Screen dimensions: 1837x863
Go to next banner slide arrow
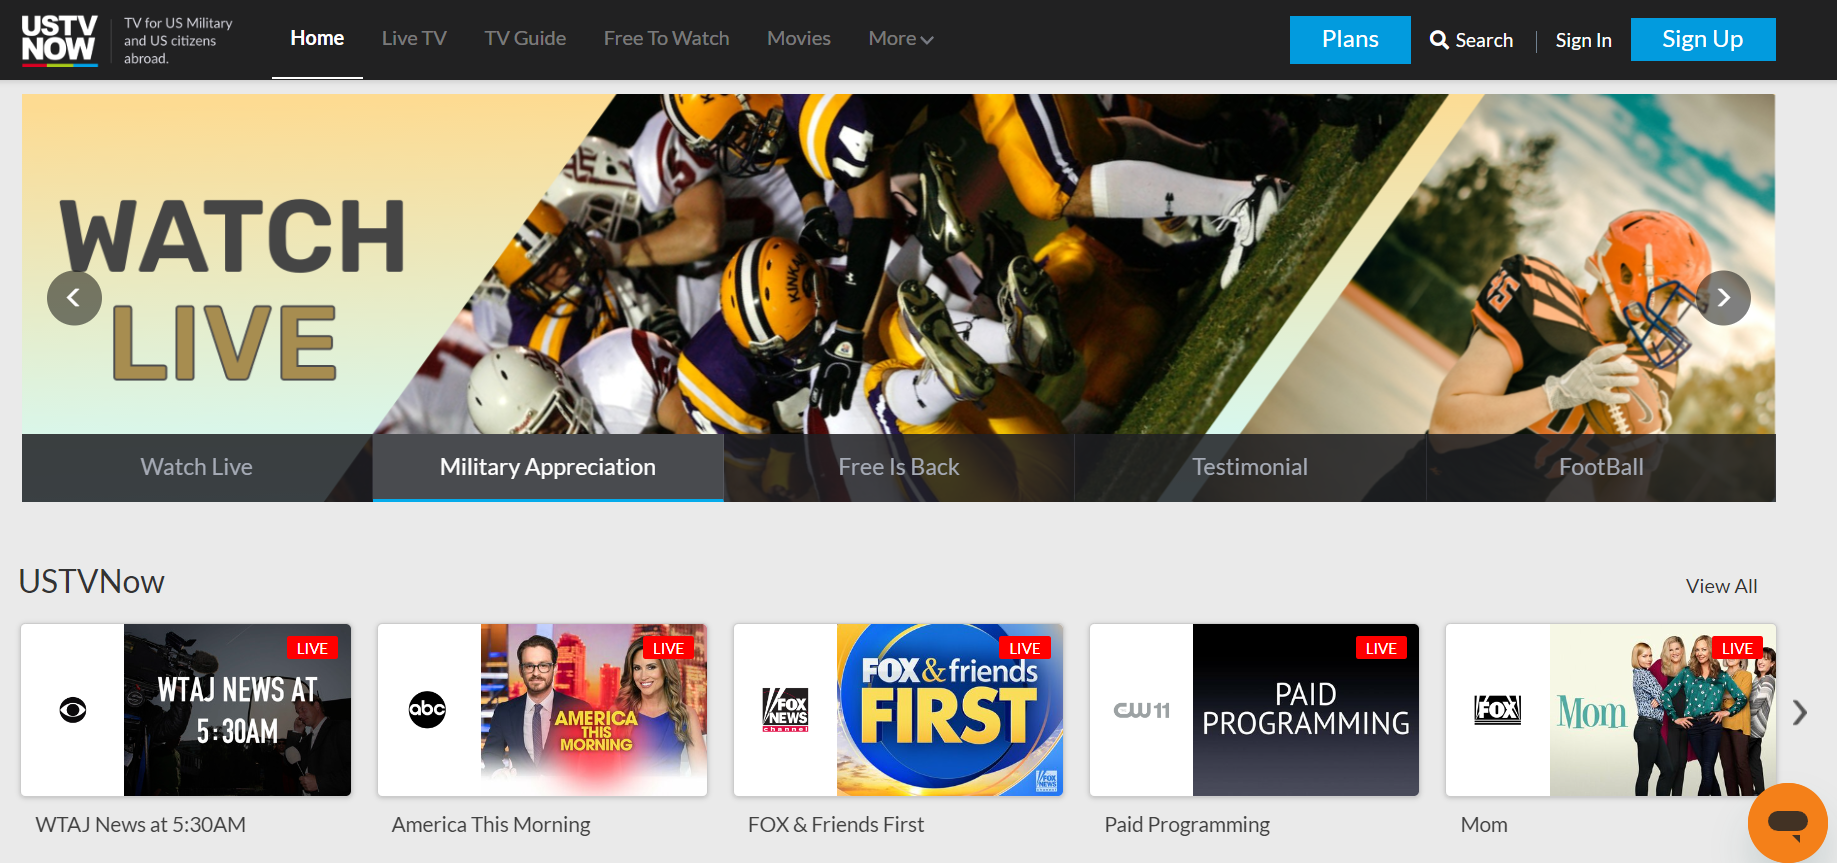point(1723,298)
